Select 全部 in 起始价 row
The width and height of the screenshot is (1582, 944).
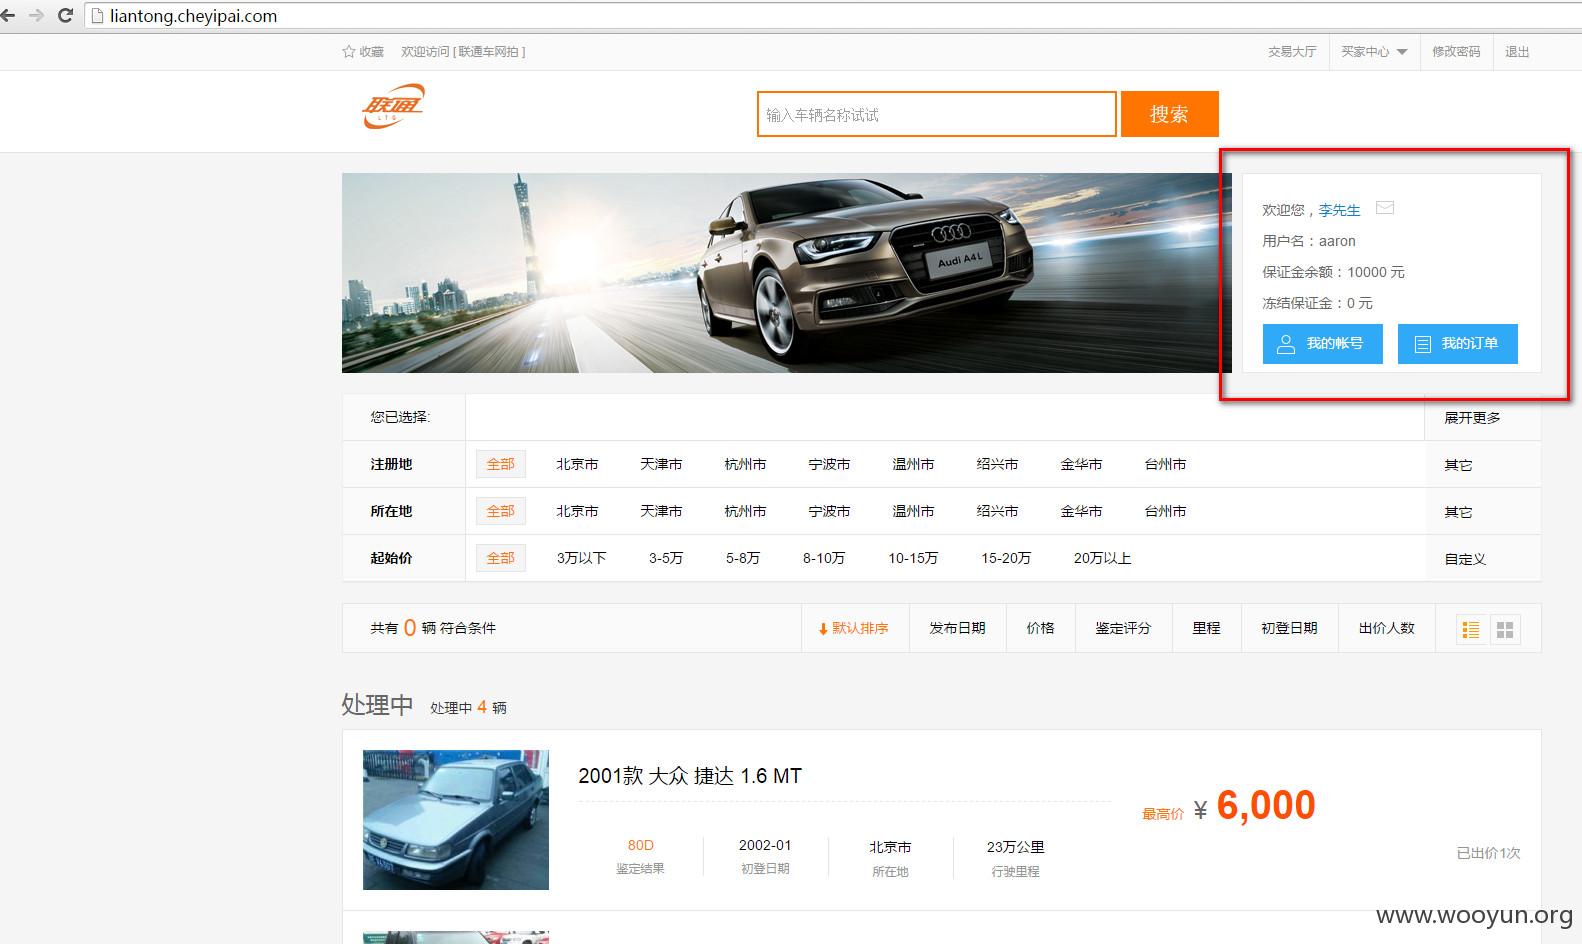(501, 558)
